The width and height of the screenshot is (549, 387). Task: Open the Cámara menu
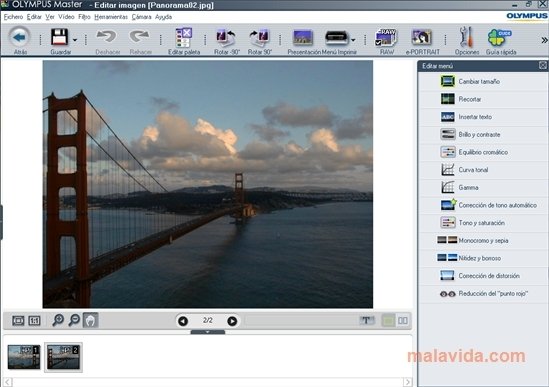[x=141, y=17]
